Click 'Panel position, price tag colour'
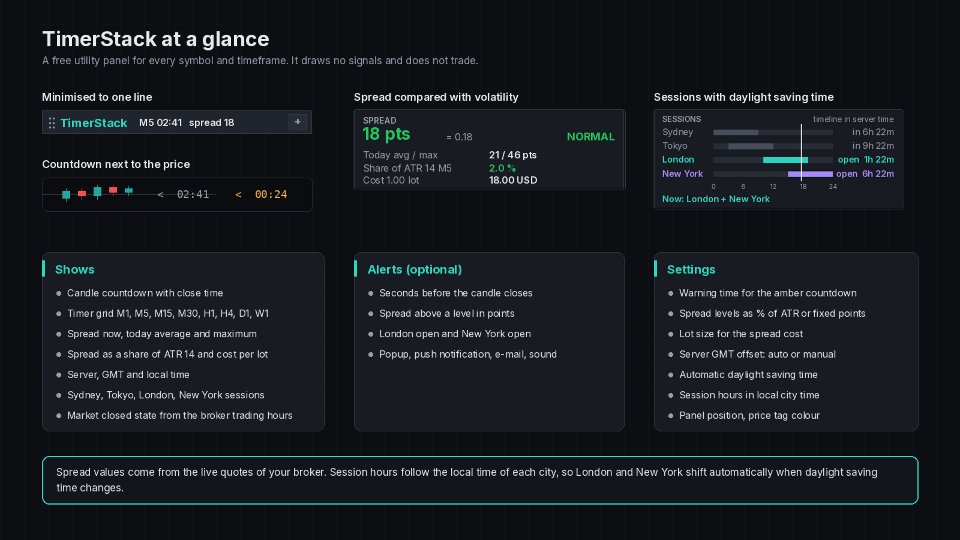 click(x=749, y=415)
